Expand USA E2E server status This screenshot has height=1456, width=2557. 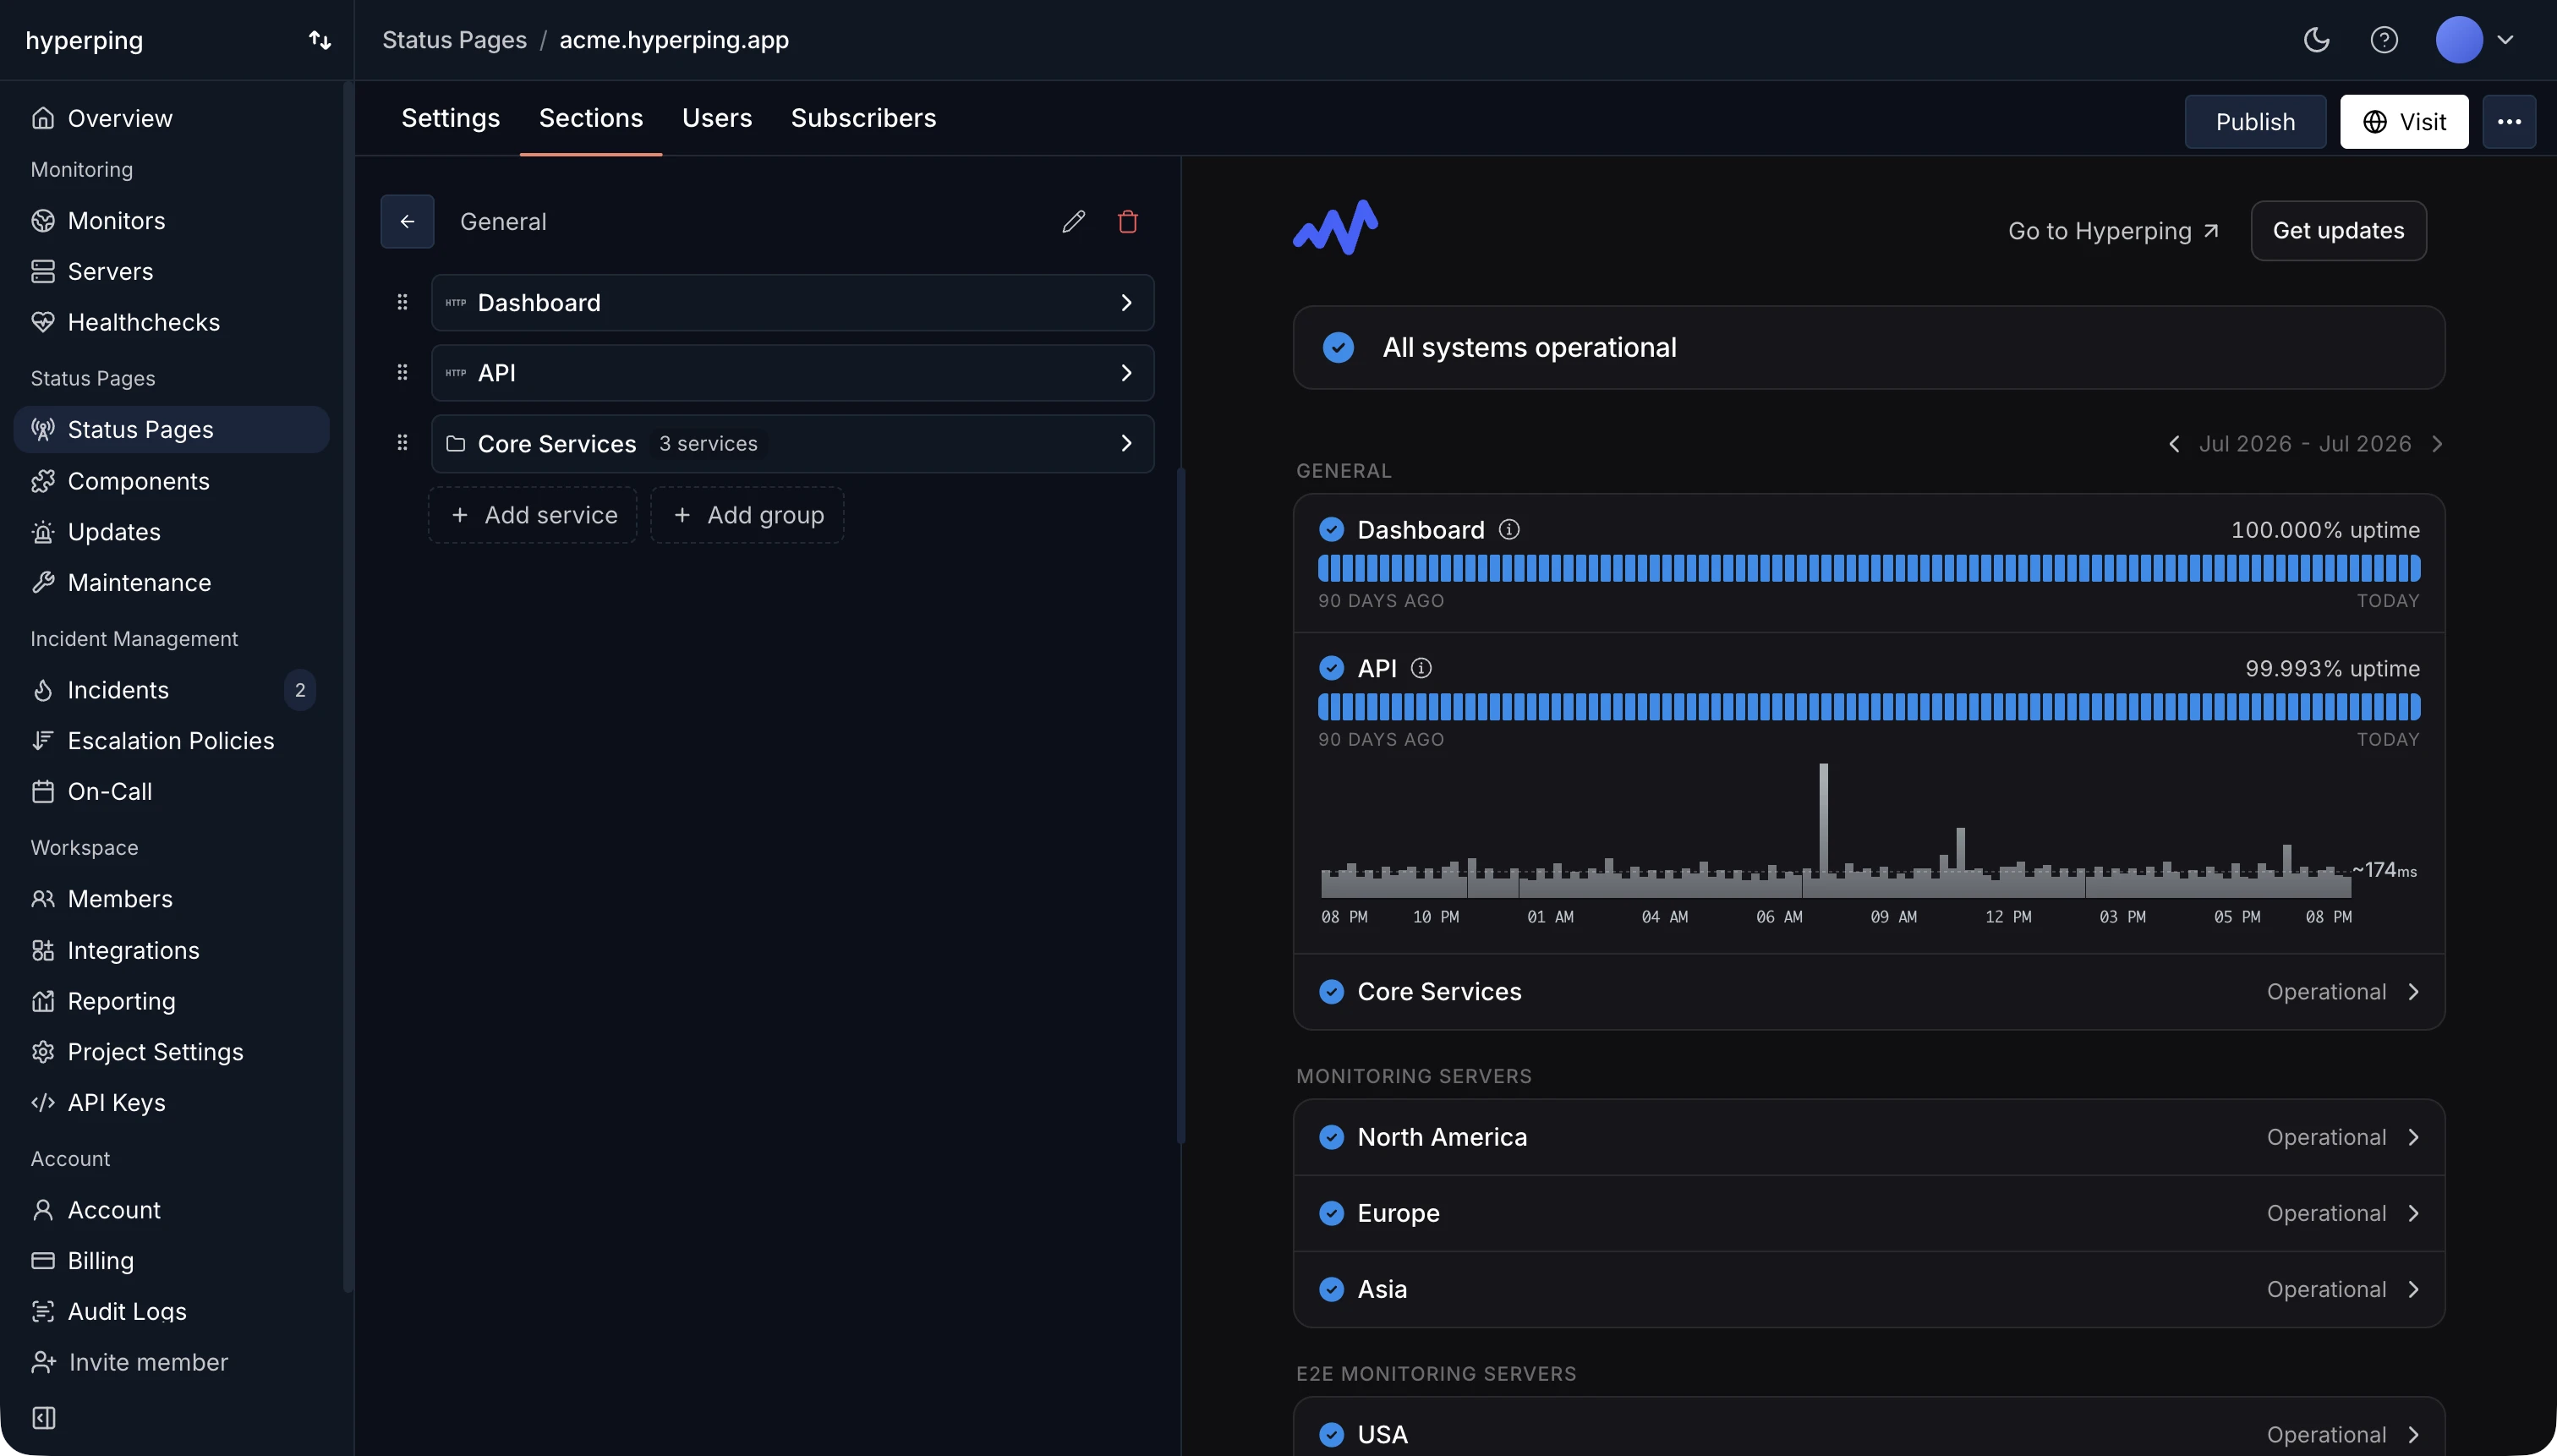tap(1868, 1434)
